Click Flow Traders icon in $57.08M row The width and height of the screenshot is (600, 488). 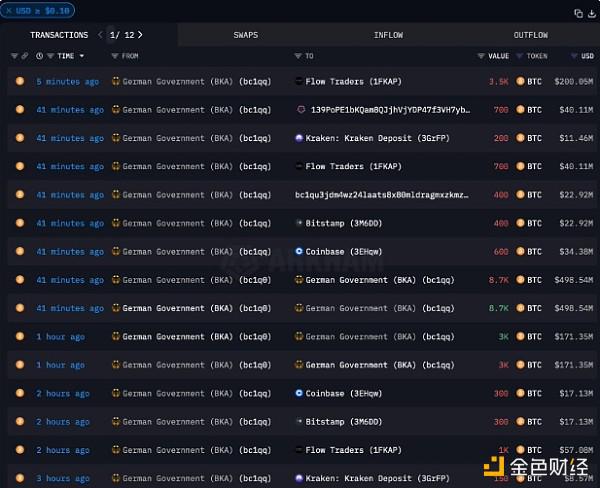(x=299, y=450)
